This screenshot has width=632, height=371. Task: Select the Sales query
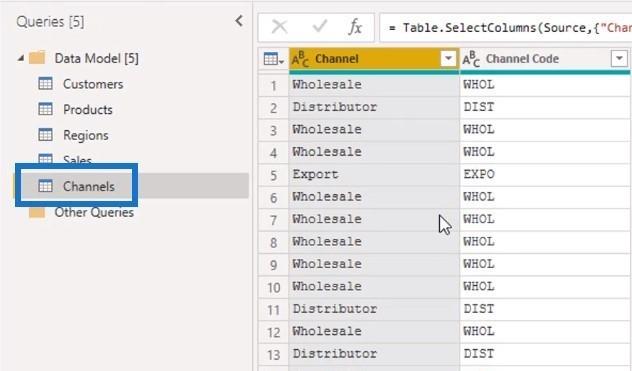coord(77,159)
